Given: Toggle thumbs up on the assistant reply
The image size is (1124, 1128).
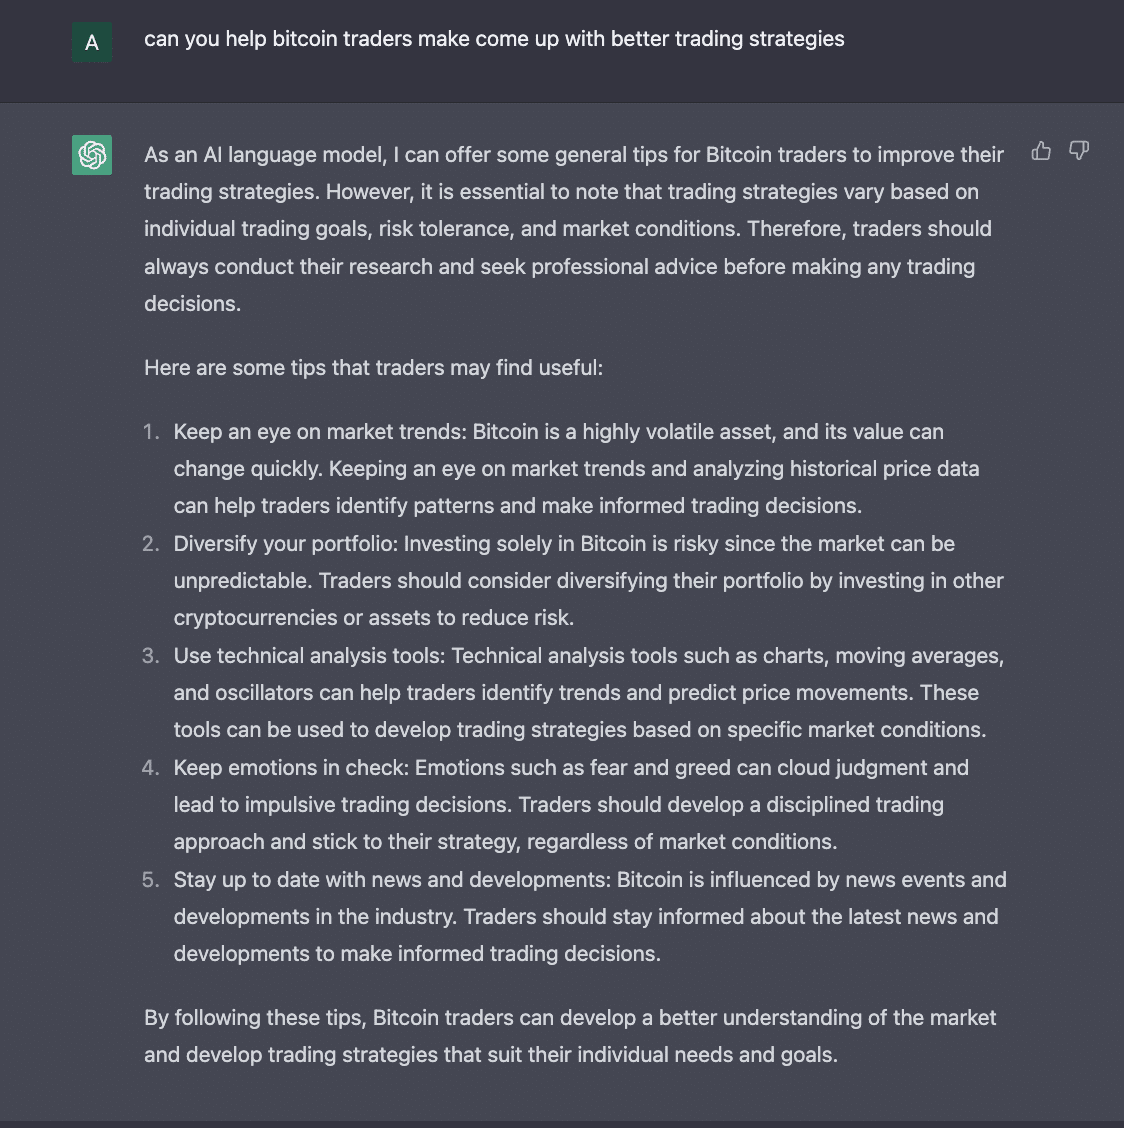Looking at the screenshot, I should (1041, 150).
